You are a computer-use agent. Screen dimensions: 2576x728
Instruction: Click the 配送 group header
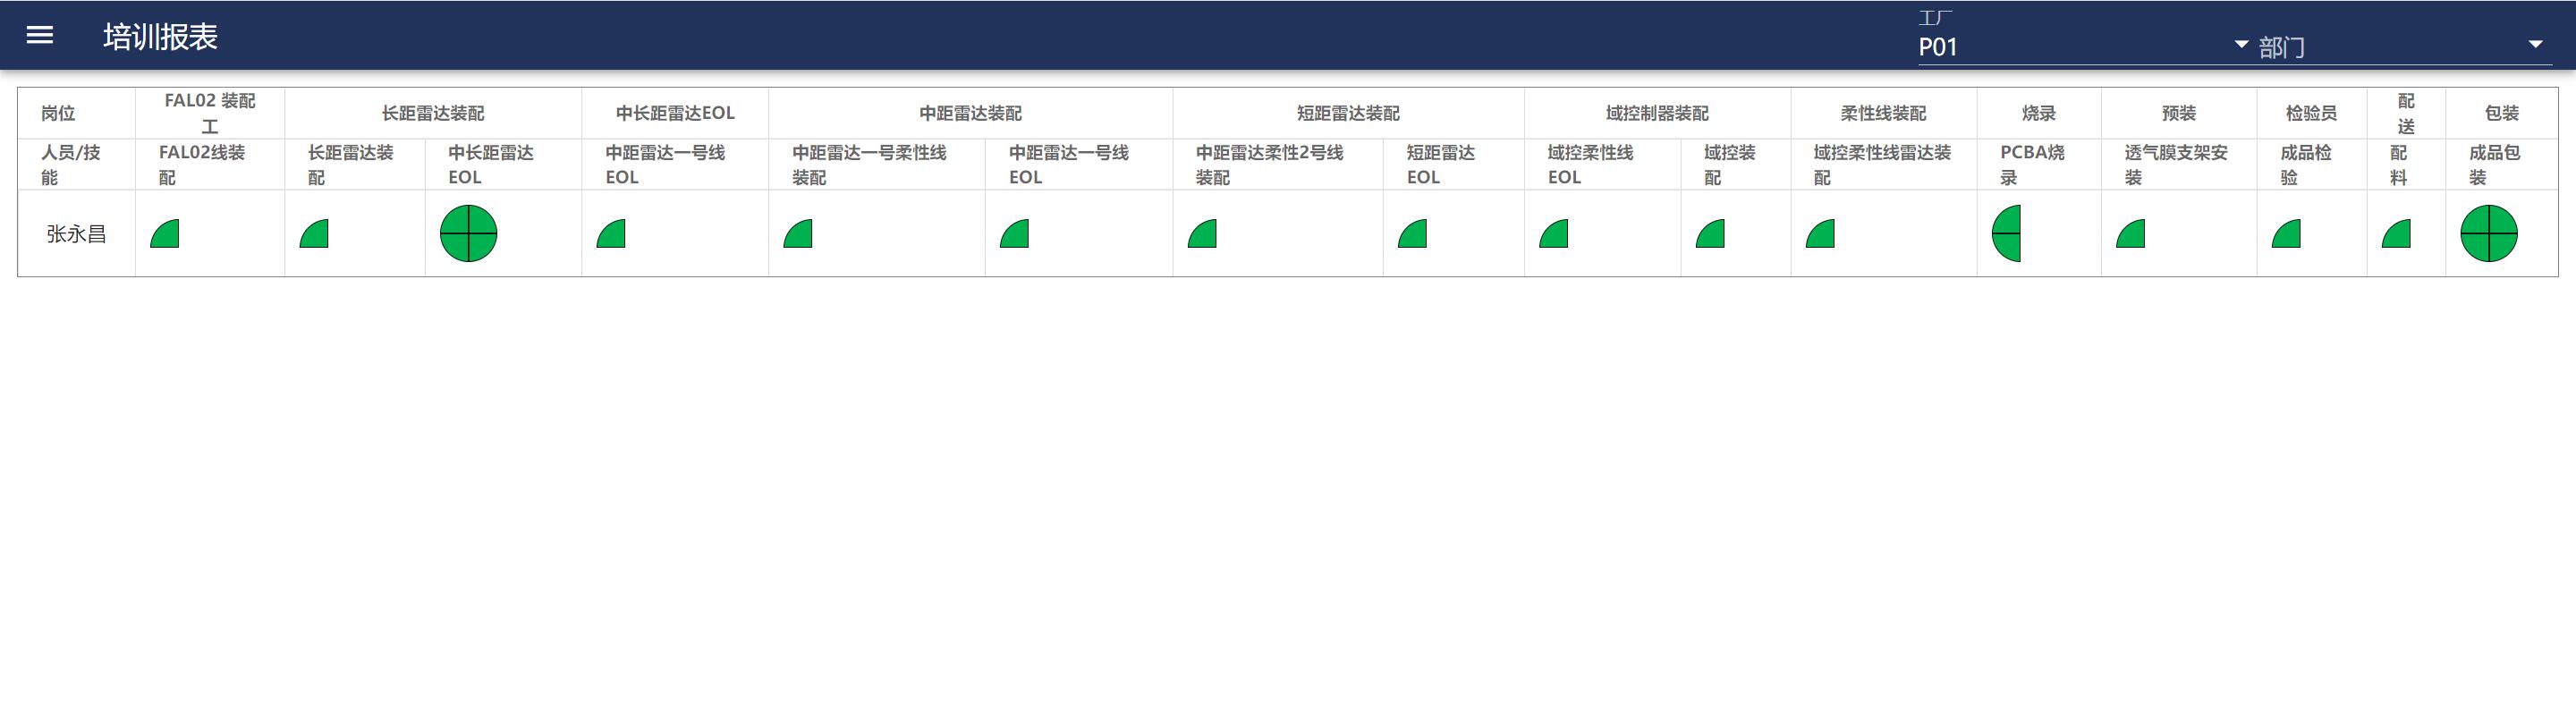[2406, 113]
